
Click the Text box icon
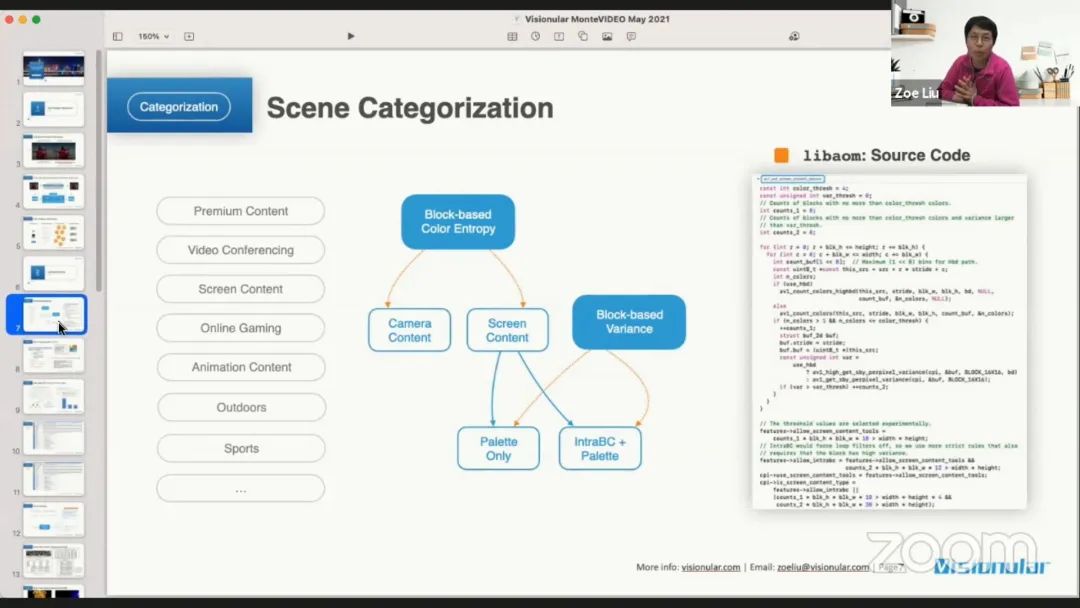tap(559, 36)
